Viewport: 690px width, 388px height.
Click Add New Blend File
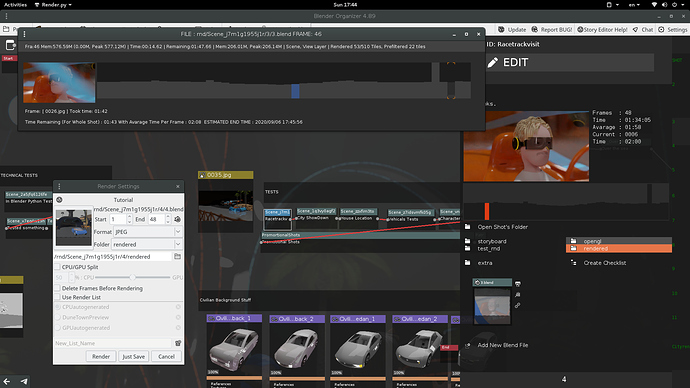click(x=503, y=345)
